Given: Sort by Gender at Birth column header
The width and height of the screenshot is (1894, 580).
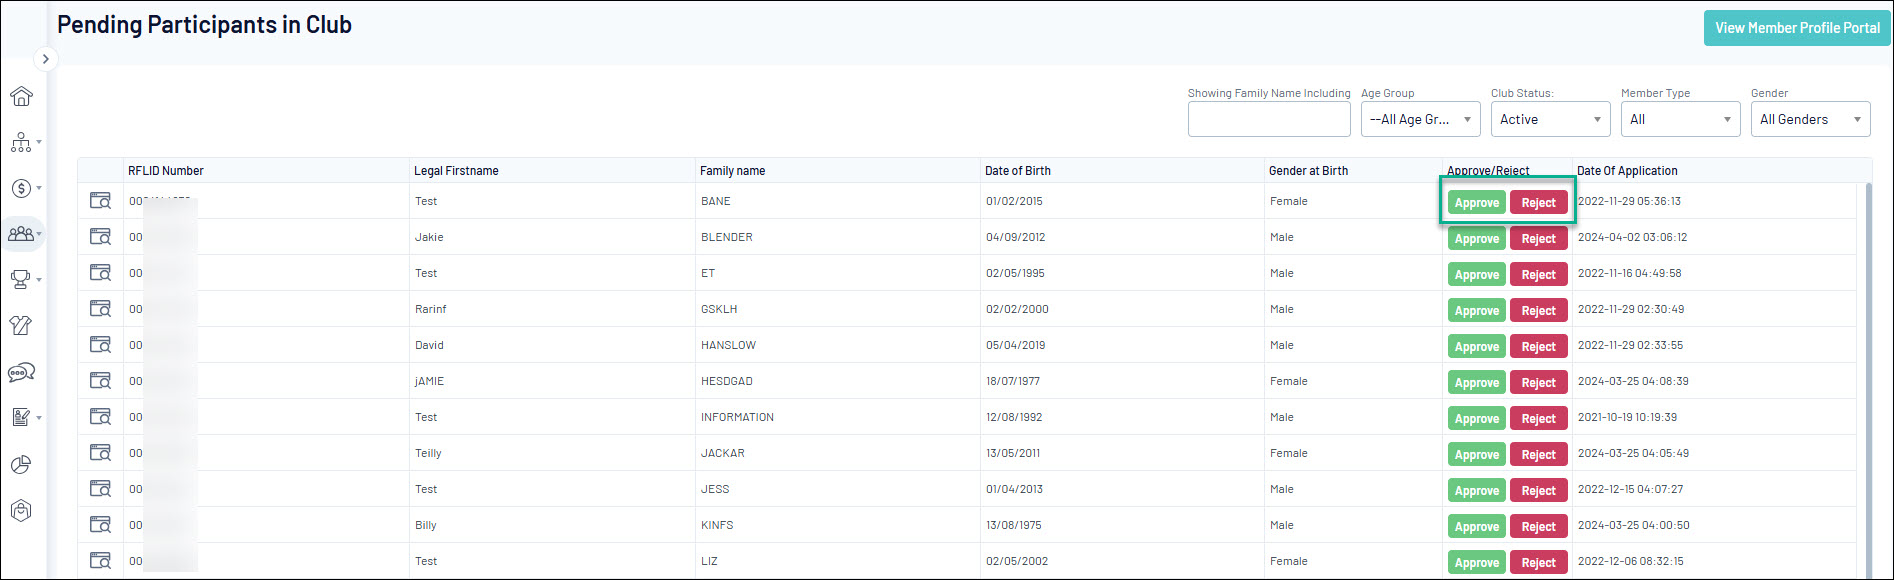Looking at the screenshot, I should point(1308,171).
